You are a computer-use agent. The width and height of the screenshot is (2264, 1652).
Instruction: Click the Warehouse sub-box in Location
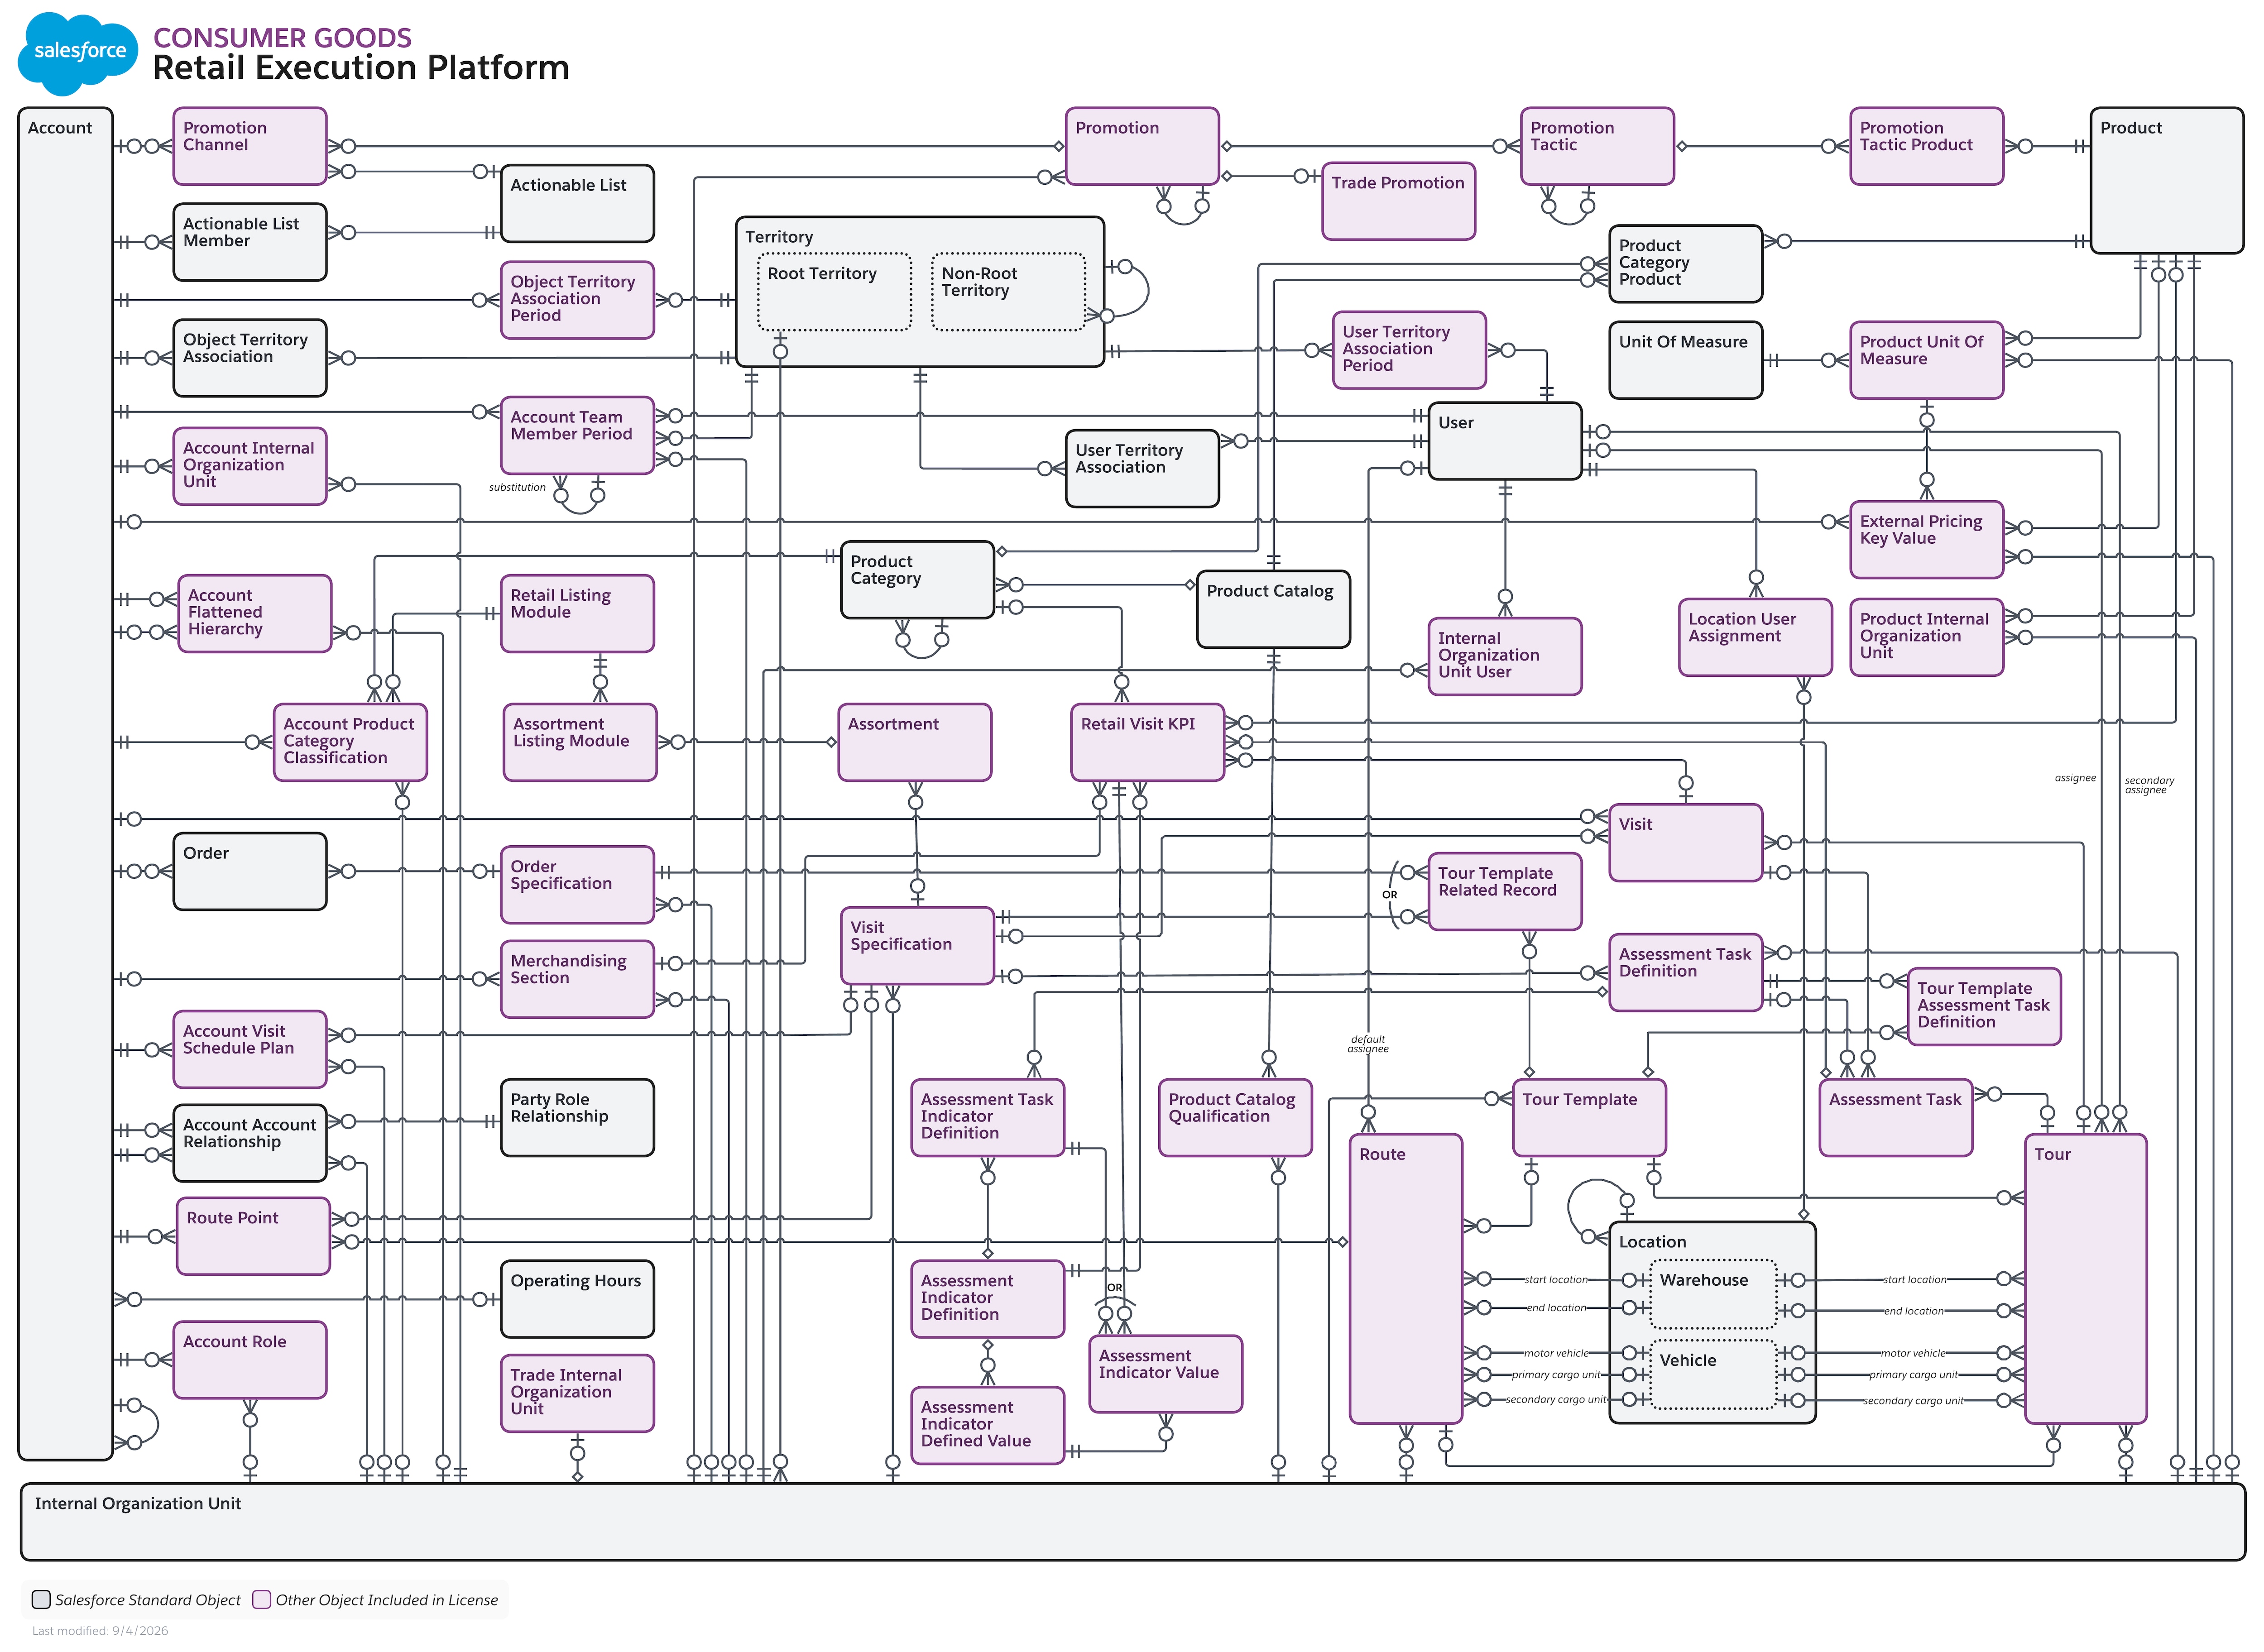(1713, 1294)
